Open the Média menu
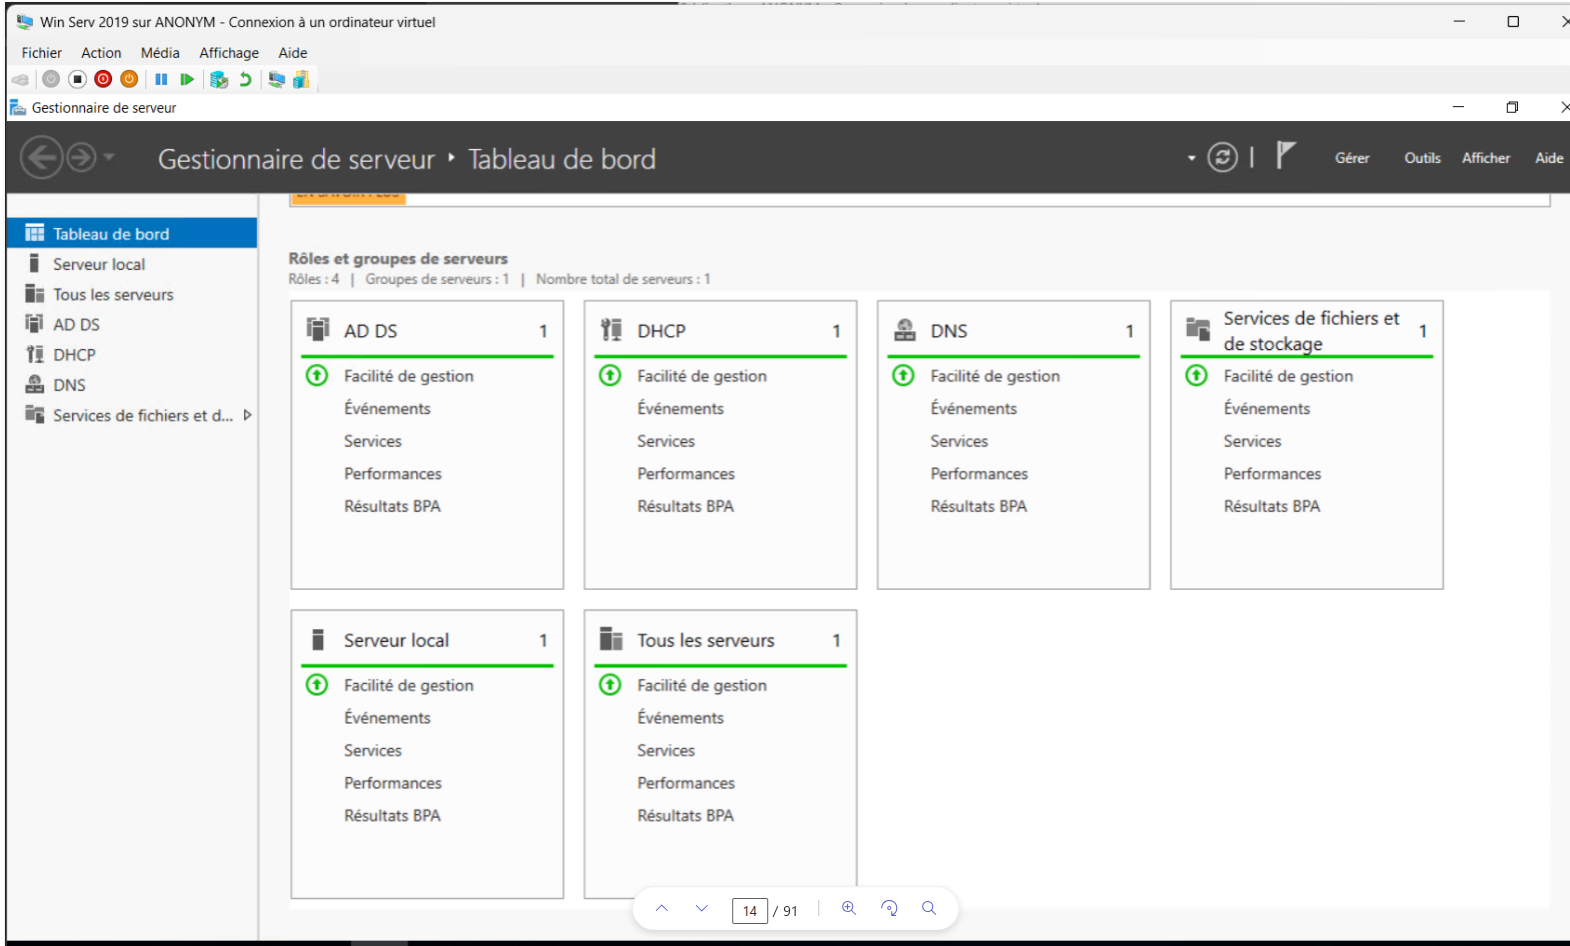Screen dimensions: 1570x946 [160, 53]
